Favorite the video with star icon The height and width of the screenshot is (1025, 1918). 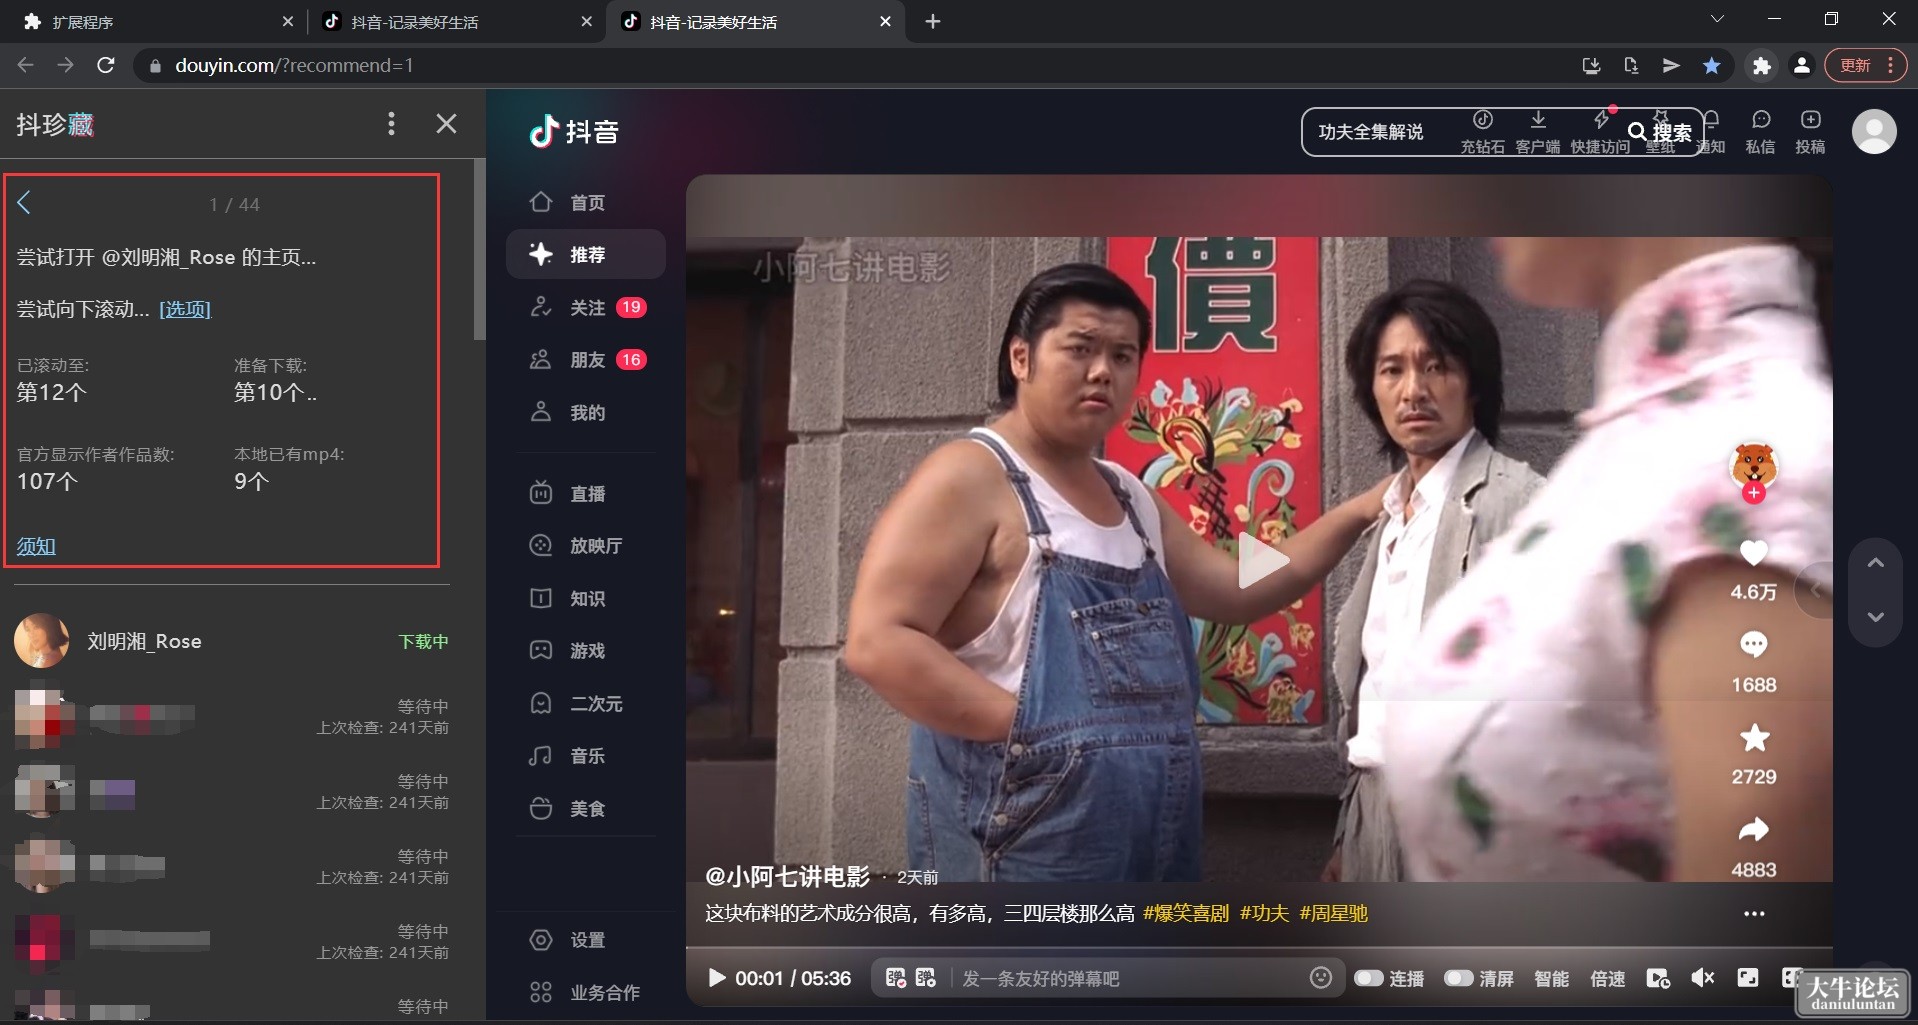pyautogui.click(x=1754, y=738)
